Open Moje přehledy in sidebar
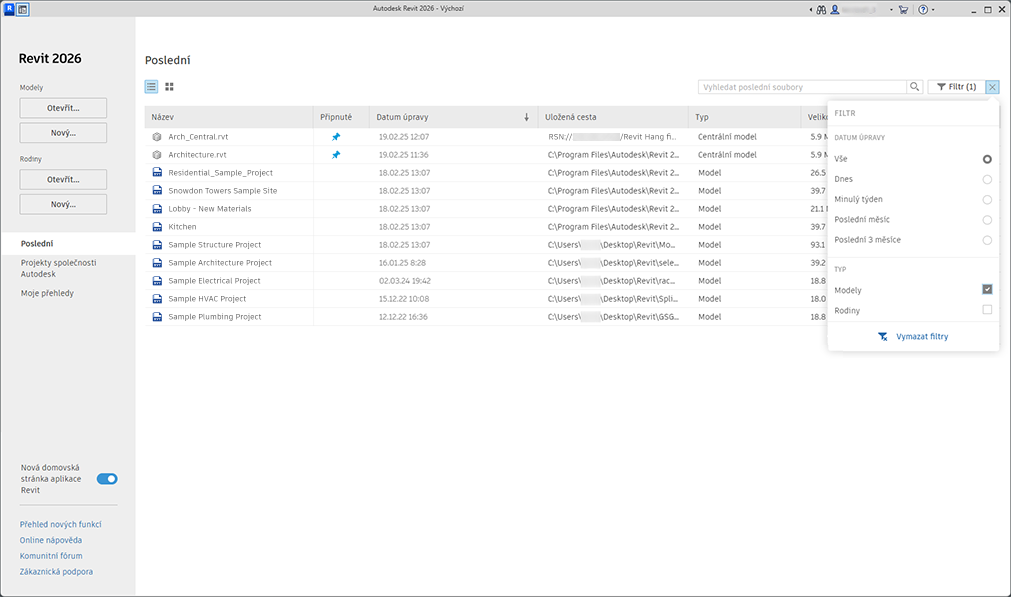Viewport: 1011px width, 597px height. [47, 293]
